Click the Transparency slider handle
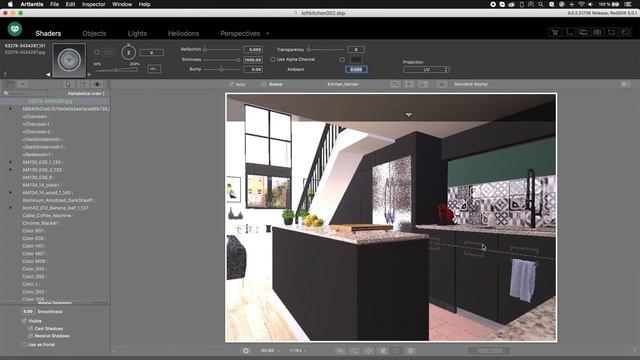640x360 pixels. (309, 49)
